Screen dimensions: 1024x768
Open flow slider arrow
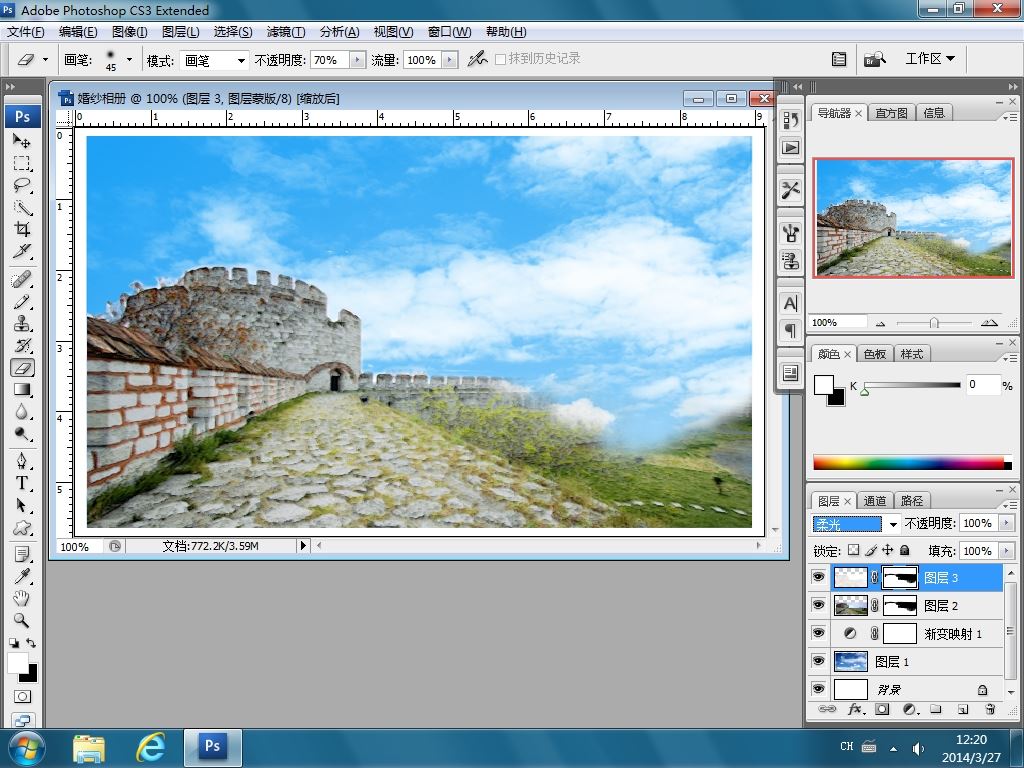click(x=450, y=60)
